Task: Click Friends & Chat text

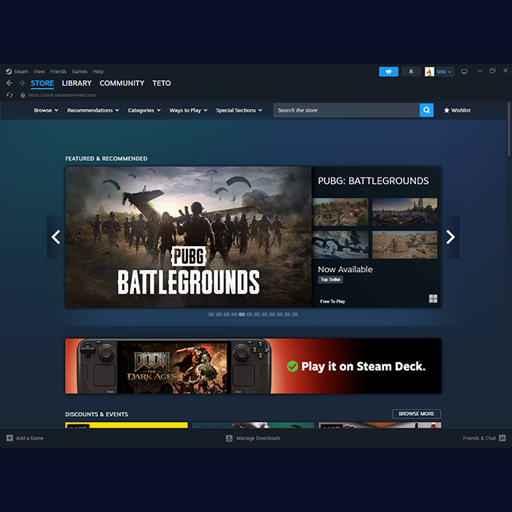Action: [479, 438]
